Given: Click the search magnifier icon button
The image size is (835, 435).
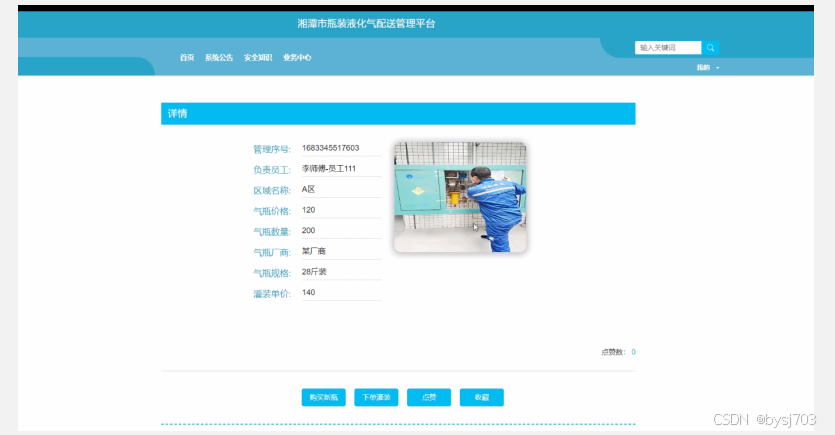Looking at the screenshot, I should (710, 48).
